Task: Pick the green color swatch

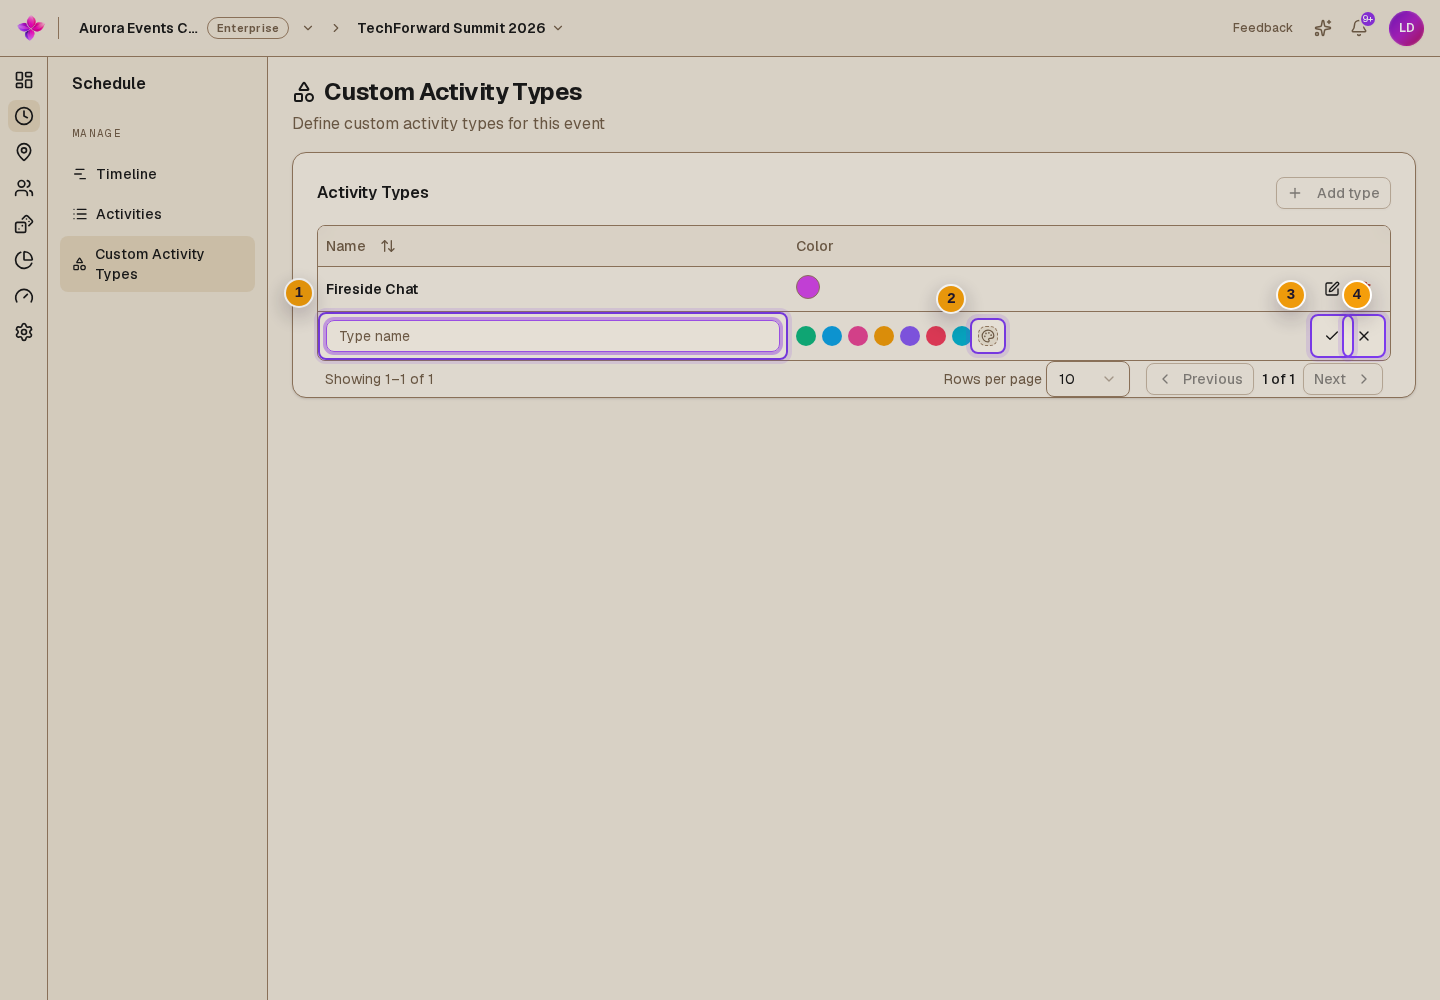Action: point(806,336)
